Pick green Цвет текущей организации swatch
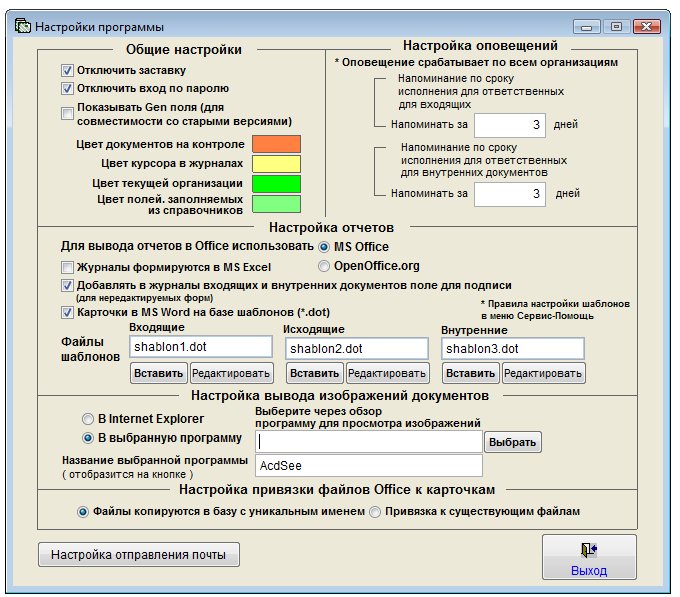680x597 pixels. [277, 184]
